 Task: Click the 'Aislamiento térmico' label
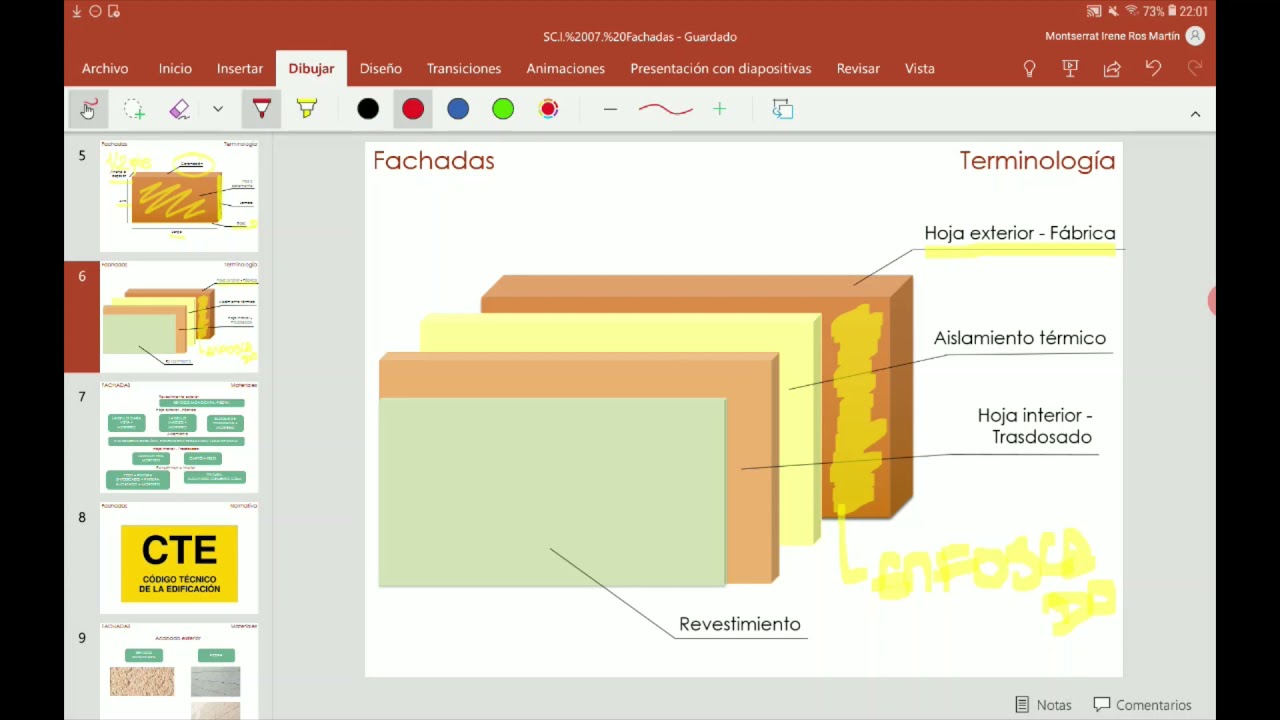pyautogui.click(x=1020, y=338)
